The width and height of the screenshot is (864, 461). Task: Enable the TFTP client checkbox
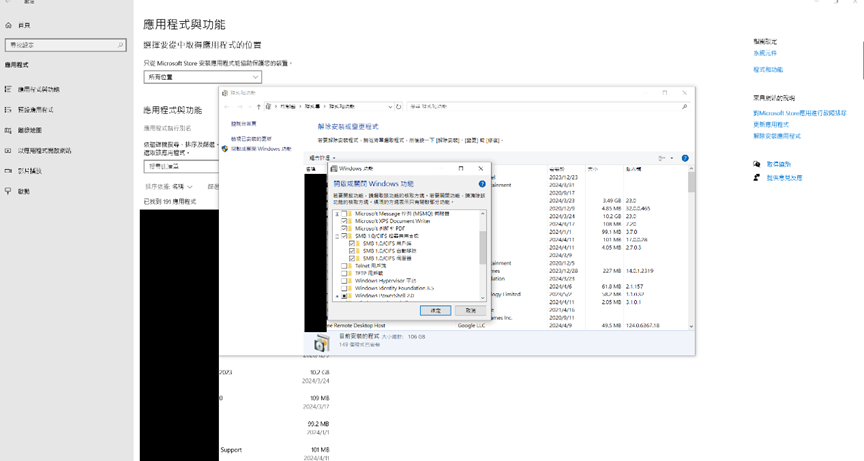pos(344,273)
